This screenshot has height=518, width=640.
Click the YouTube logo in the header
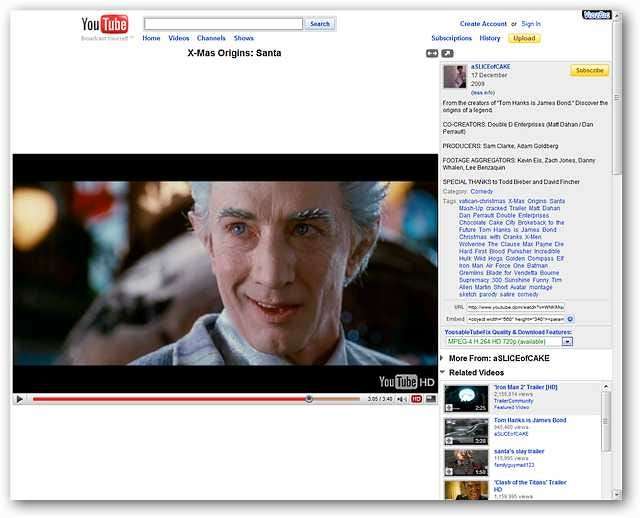click(105, 25)
